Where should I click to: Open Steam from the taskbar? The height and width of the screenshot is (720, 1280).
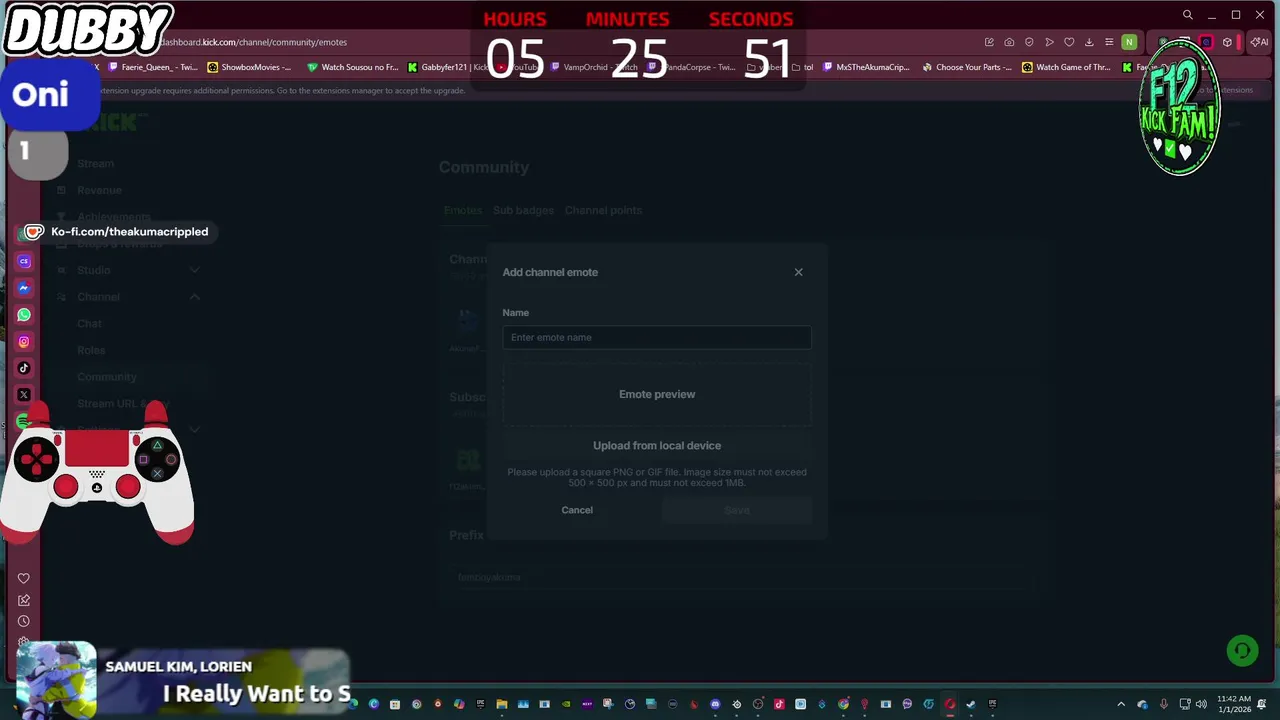[x=971, y=704]
